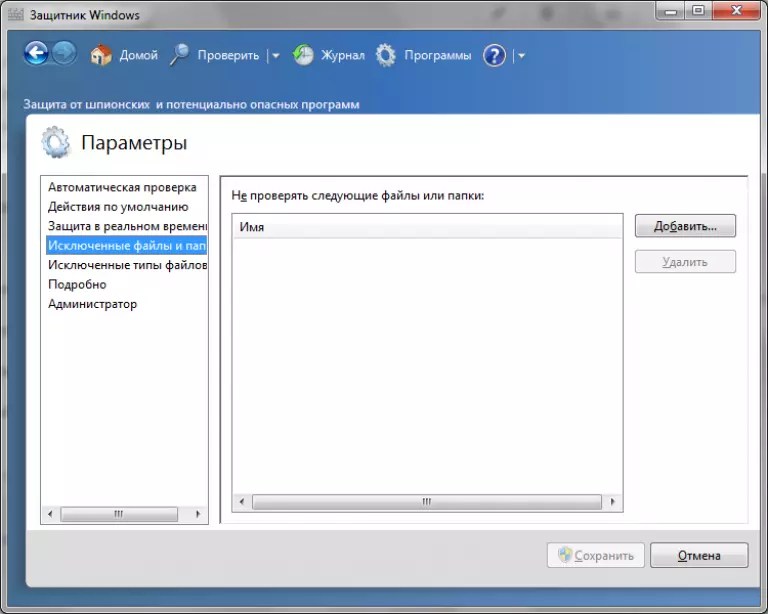Click the Проверить magnifier icon
Viewport: 768px width, 614px height.
[x=179, y=54]
